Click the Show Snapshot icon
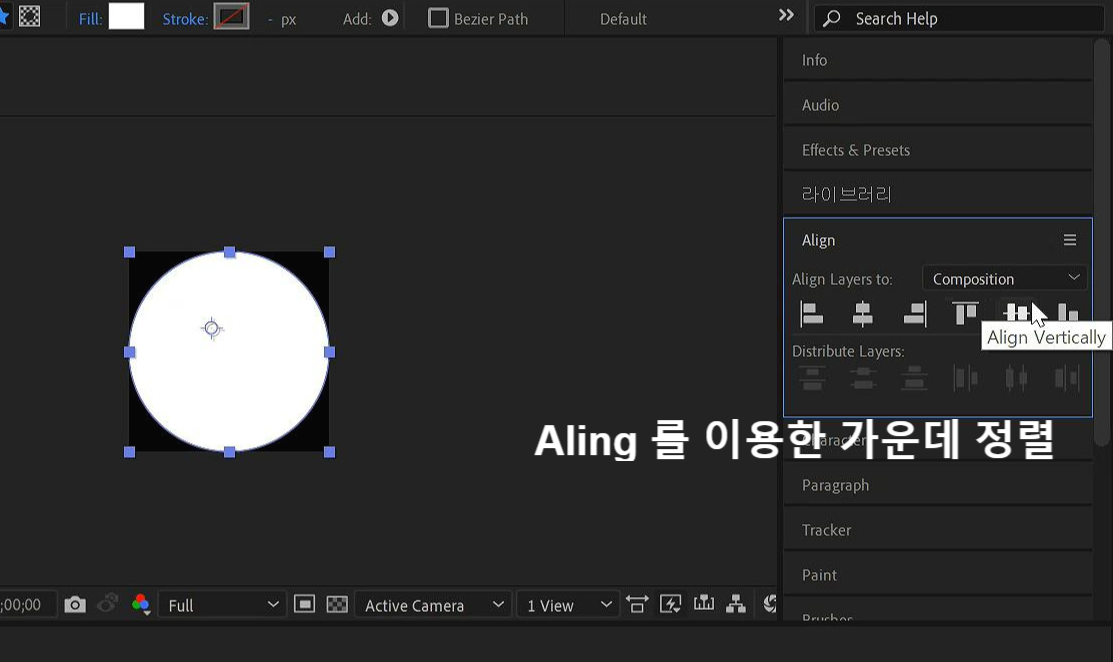This screenshot has height=662, width=1113. click(107, 604)
